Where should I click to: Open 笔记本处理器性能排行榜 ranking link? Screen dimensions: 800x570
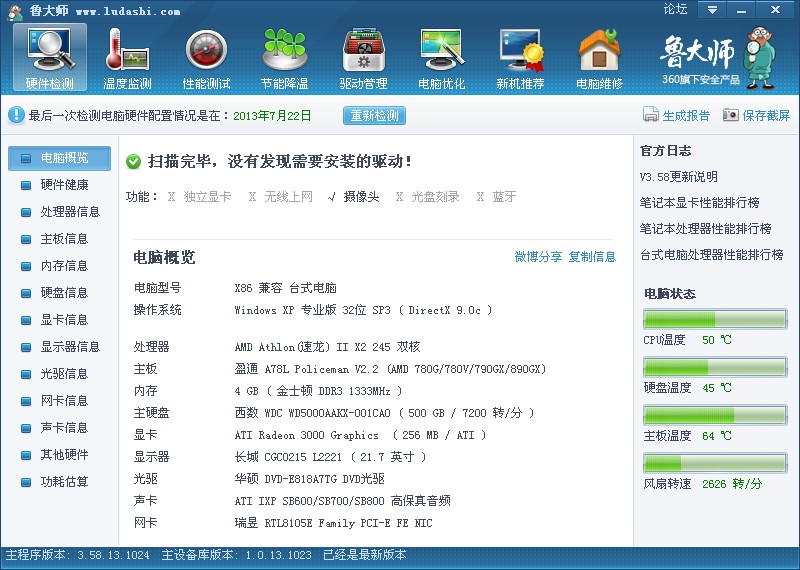(706, 229)
